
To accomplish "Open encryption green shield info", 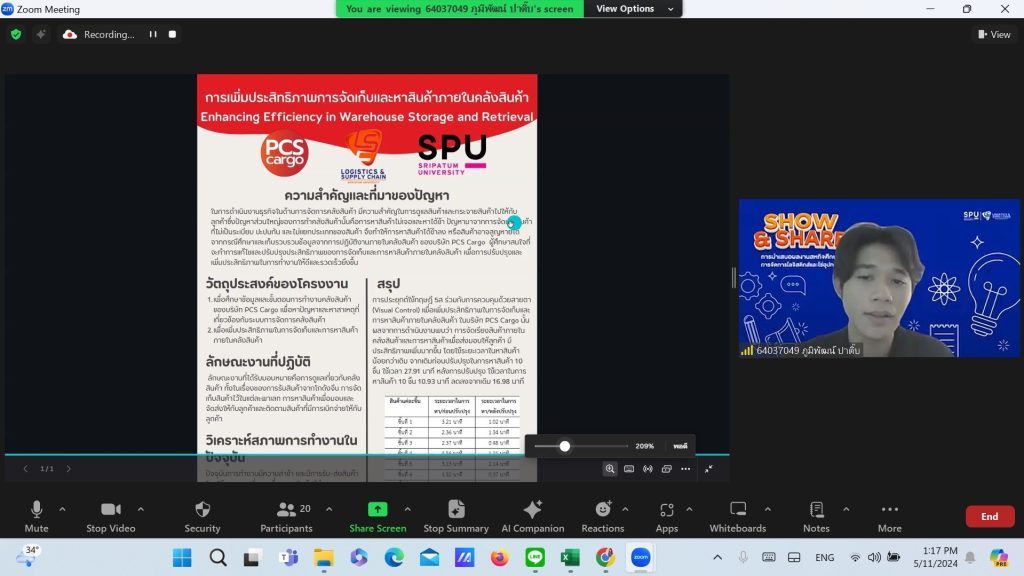I will 16,34.
